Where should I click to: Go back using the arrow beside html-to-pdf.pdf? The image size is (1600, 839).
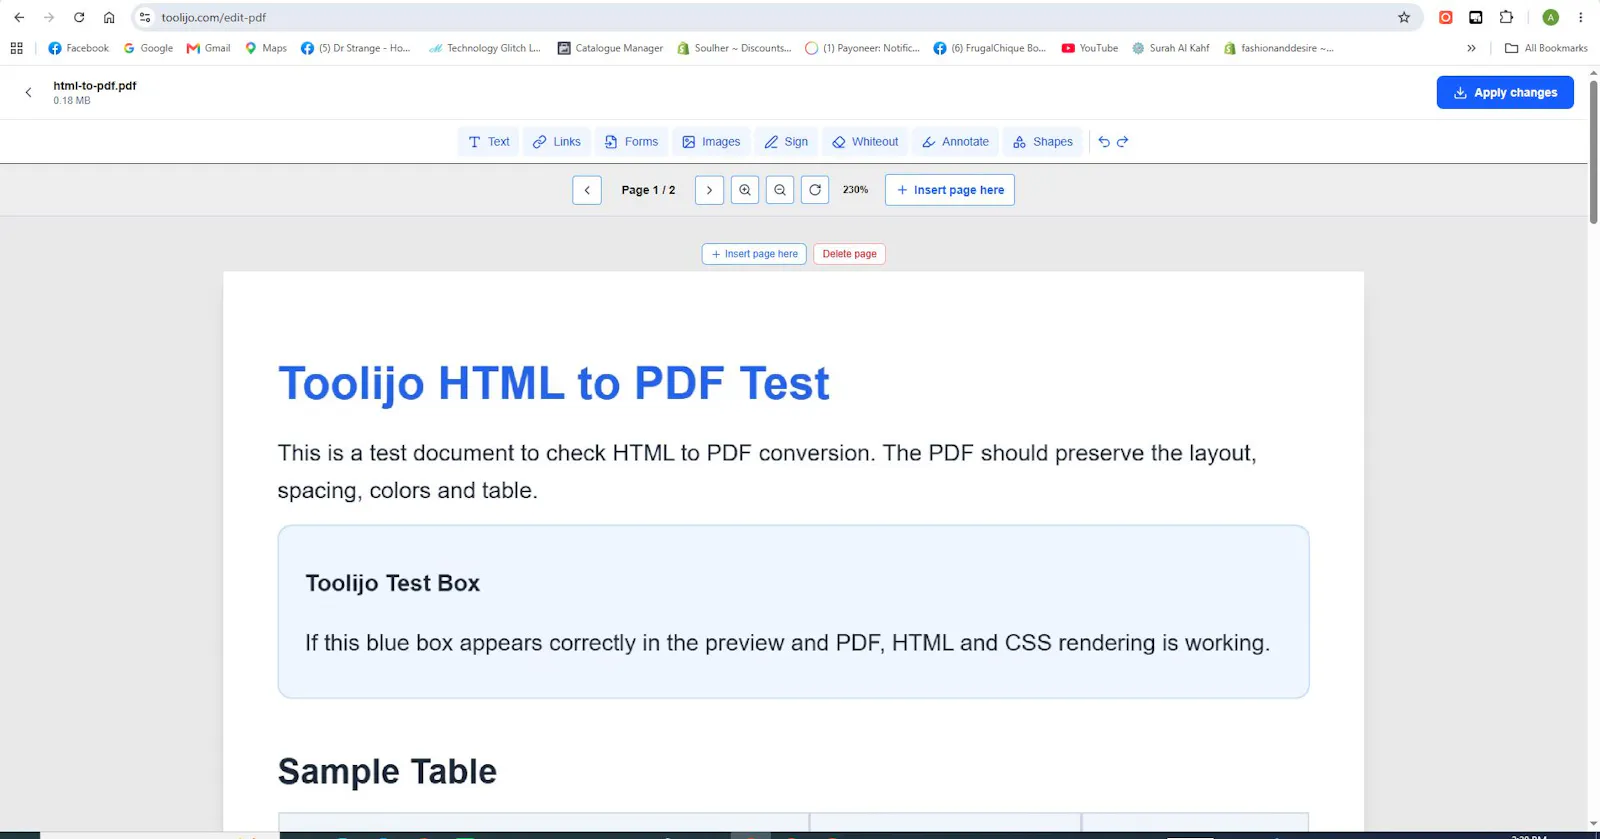click(x=28, y=92)
